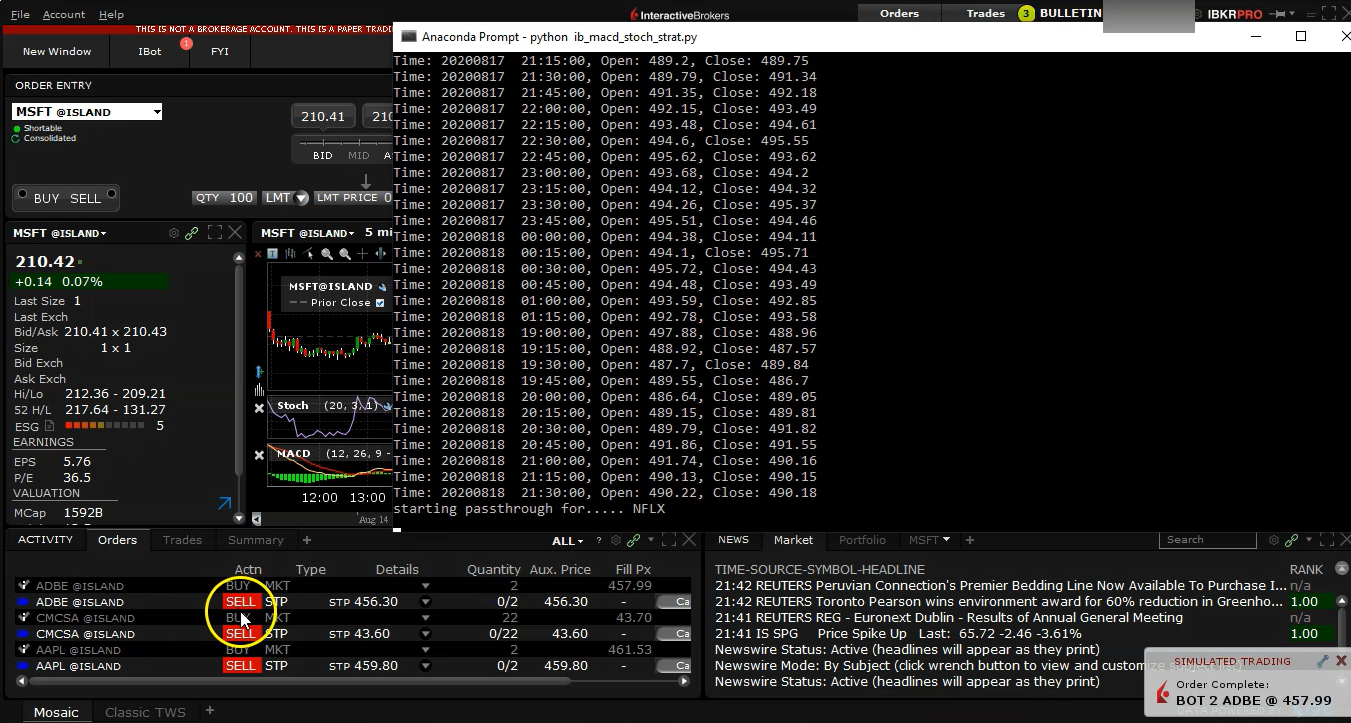Expand details dropdown for ADBE STP 456.30
The width and height of the screenshot is (1351, 723).
tap(425, 602)
